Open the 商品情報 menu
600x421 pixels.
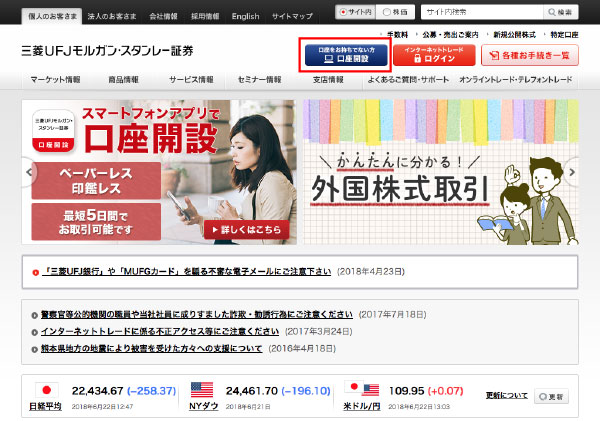click(123, 80)
